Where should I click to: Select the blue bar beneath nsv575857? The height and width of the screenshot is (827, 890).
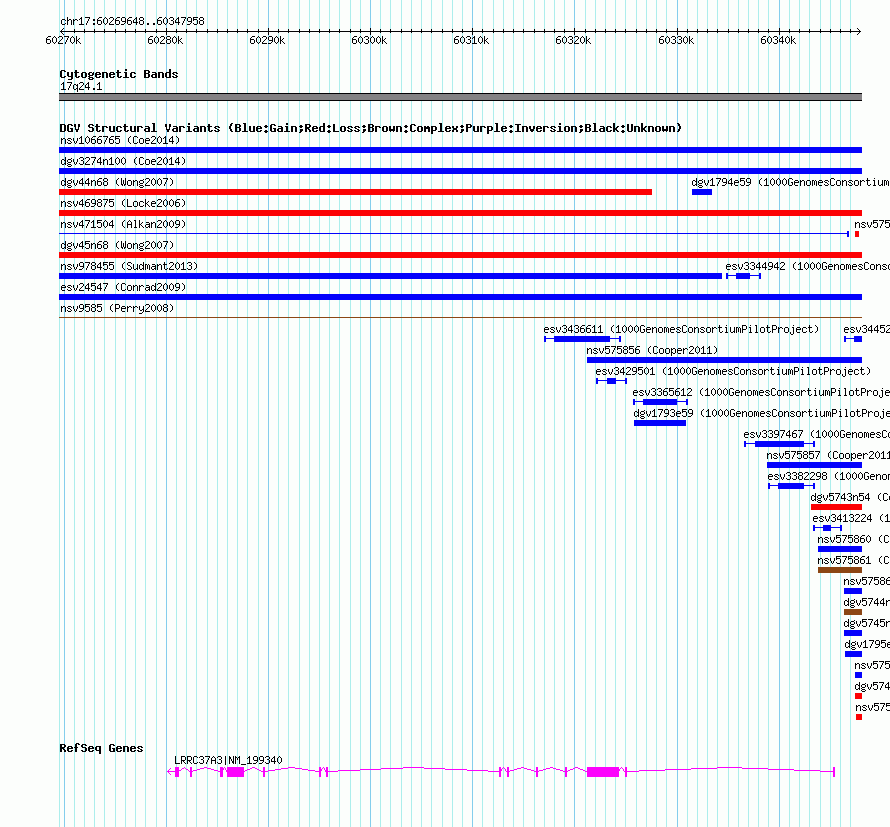point(815,465)
